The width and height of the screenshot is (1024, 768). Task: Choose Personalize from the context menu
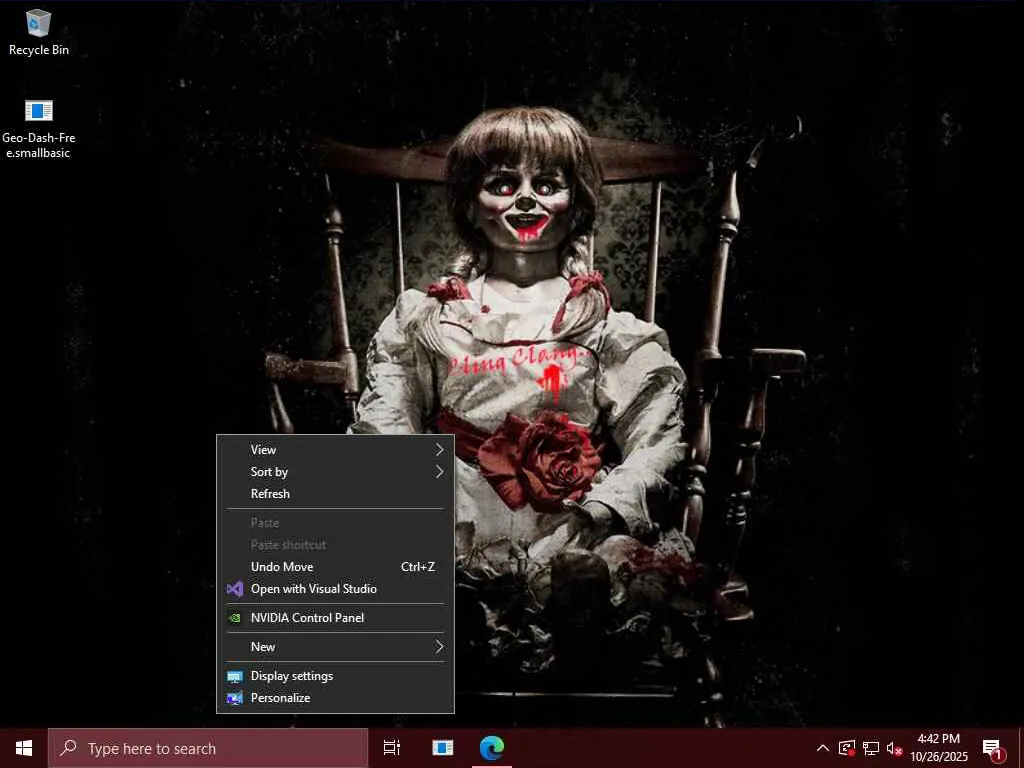[336, 698]
